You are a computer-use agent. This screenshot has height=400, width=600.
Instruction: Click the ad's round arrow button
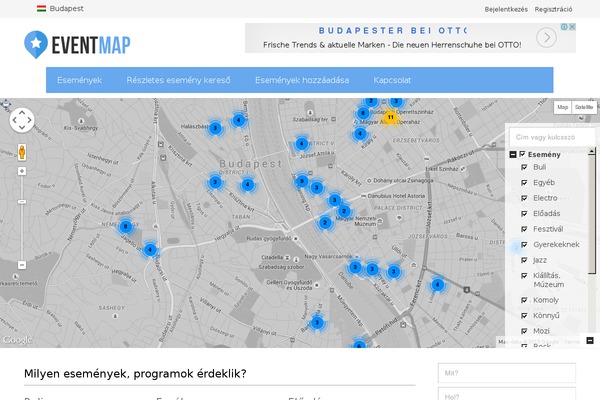point(546,38)
